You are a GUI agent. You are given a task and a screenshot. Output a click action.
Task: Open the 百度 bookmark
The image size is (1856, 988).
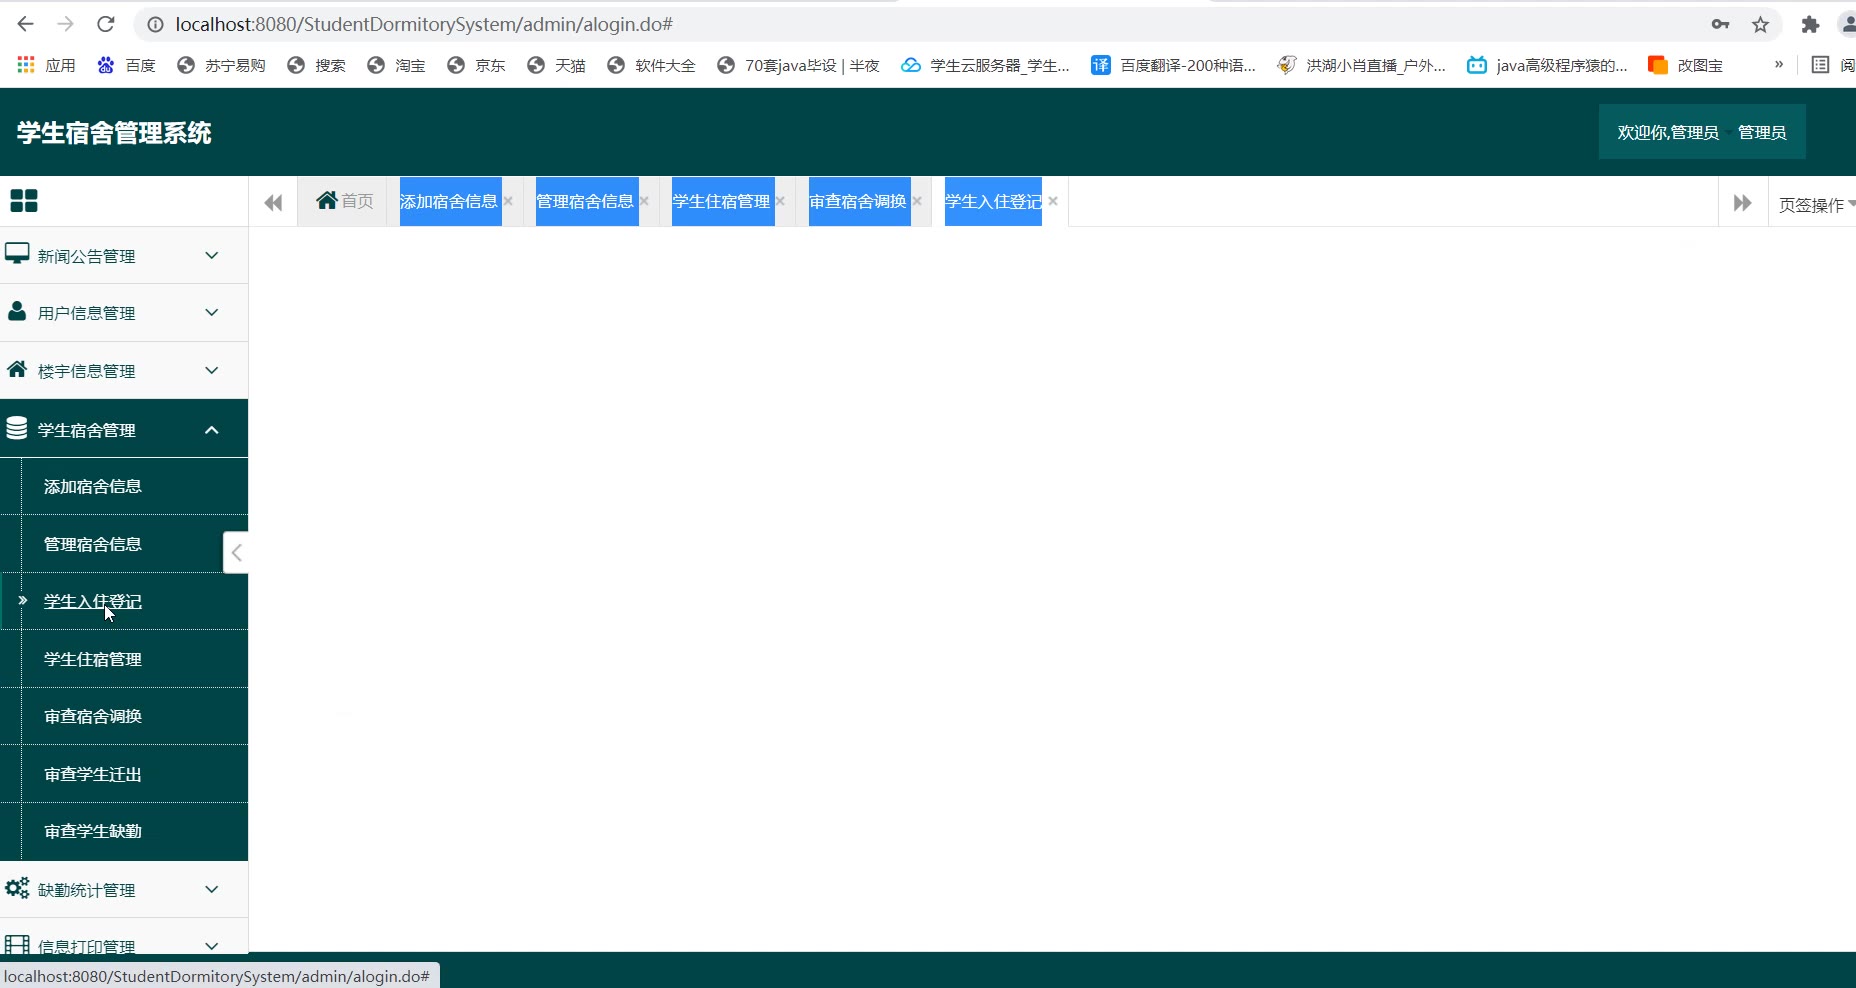tap(126, 65)
